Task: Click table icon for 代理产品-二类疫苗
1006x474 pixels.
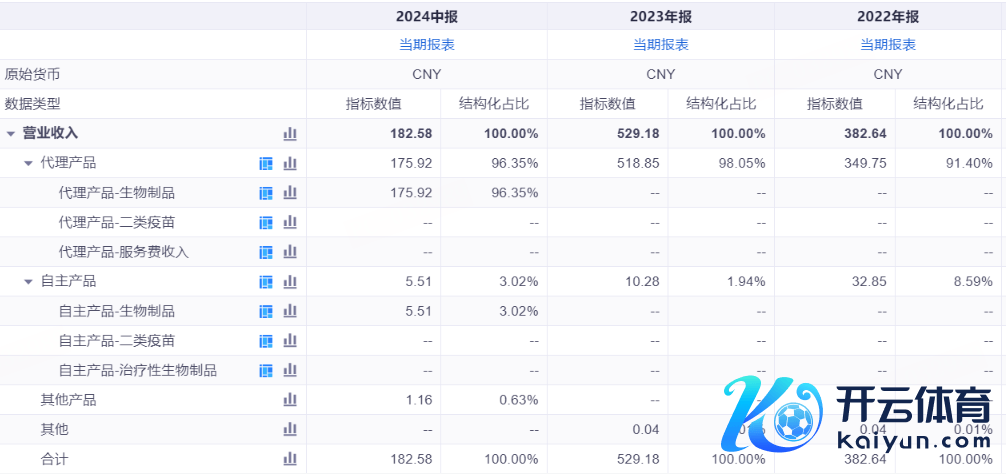Action: [x=266, y=223]
